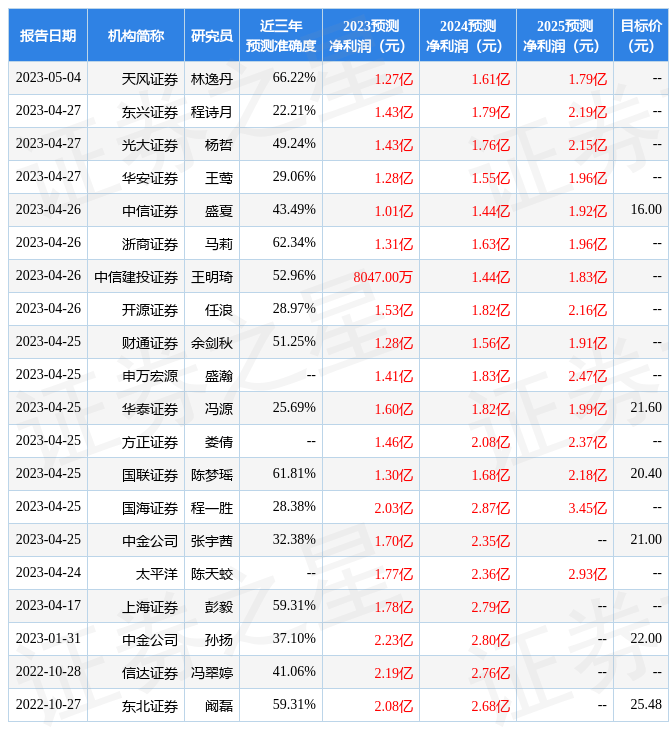Click the 东北证券 institution name

(150, 706)
